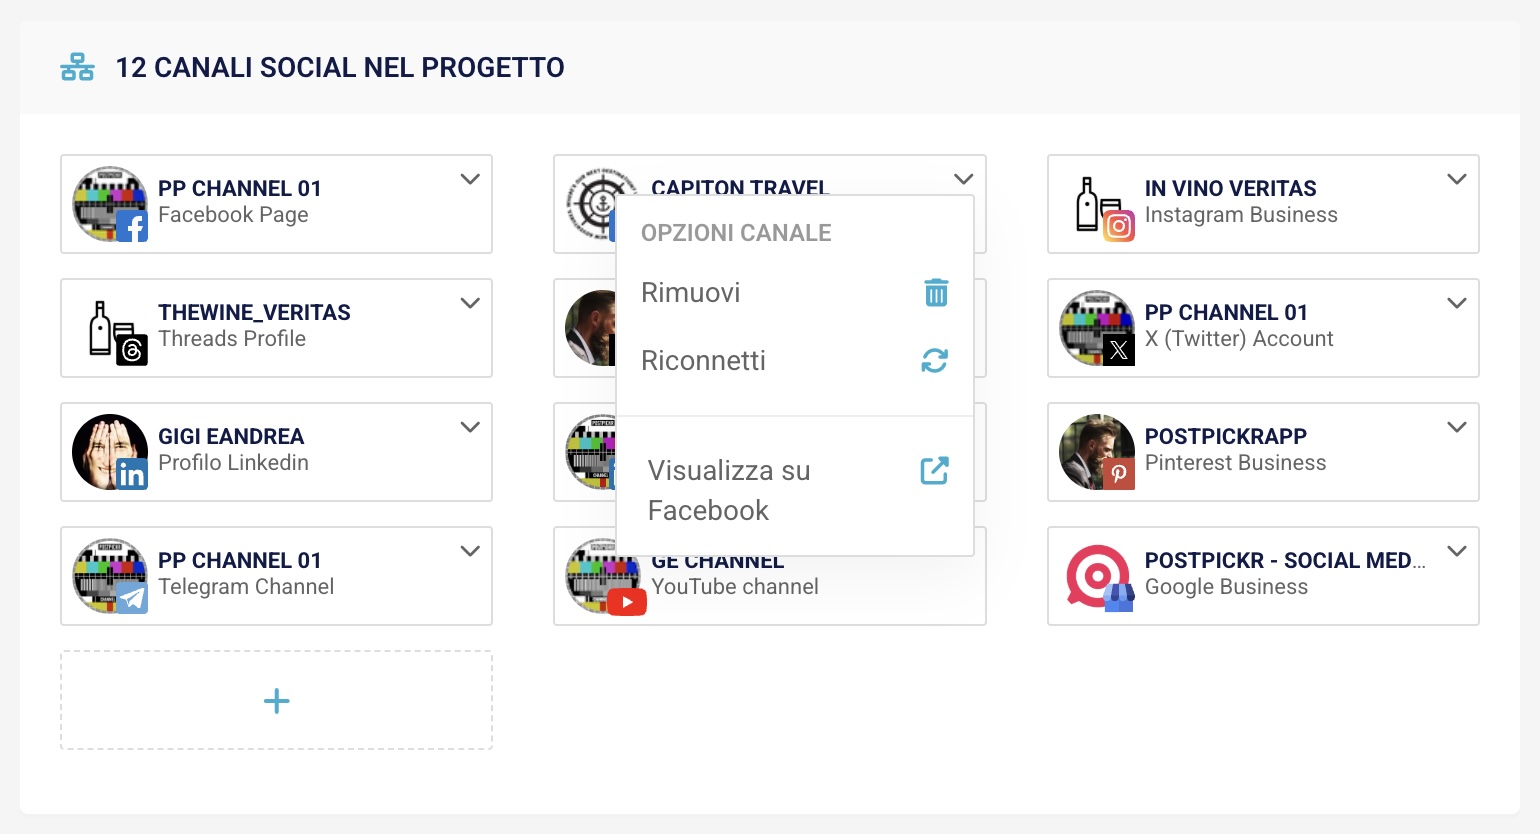Click the GIGI EANDREA LinkedIn profile picture
This screenshot has height=834, width=1540.
110,452
